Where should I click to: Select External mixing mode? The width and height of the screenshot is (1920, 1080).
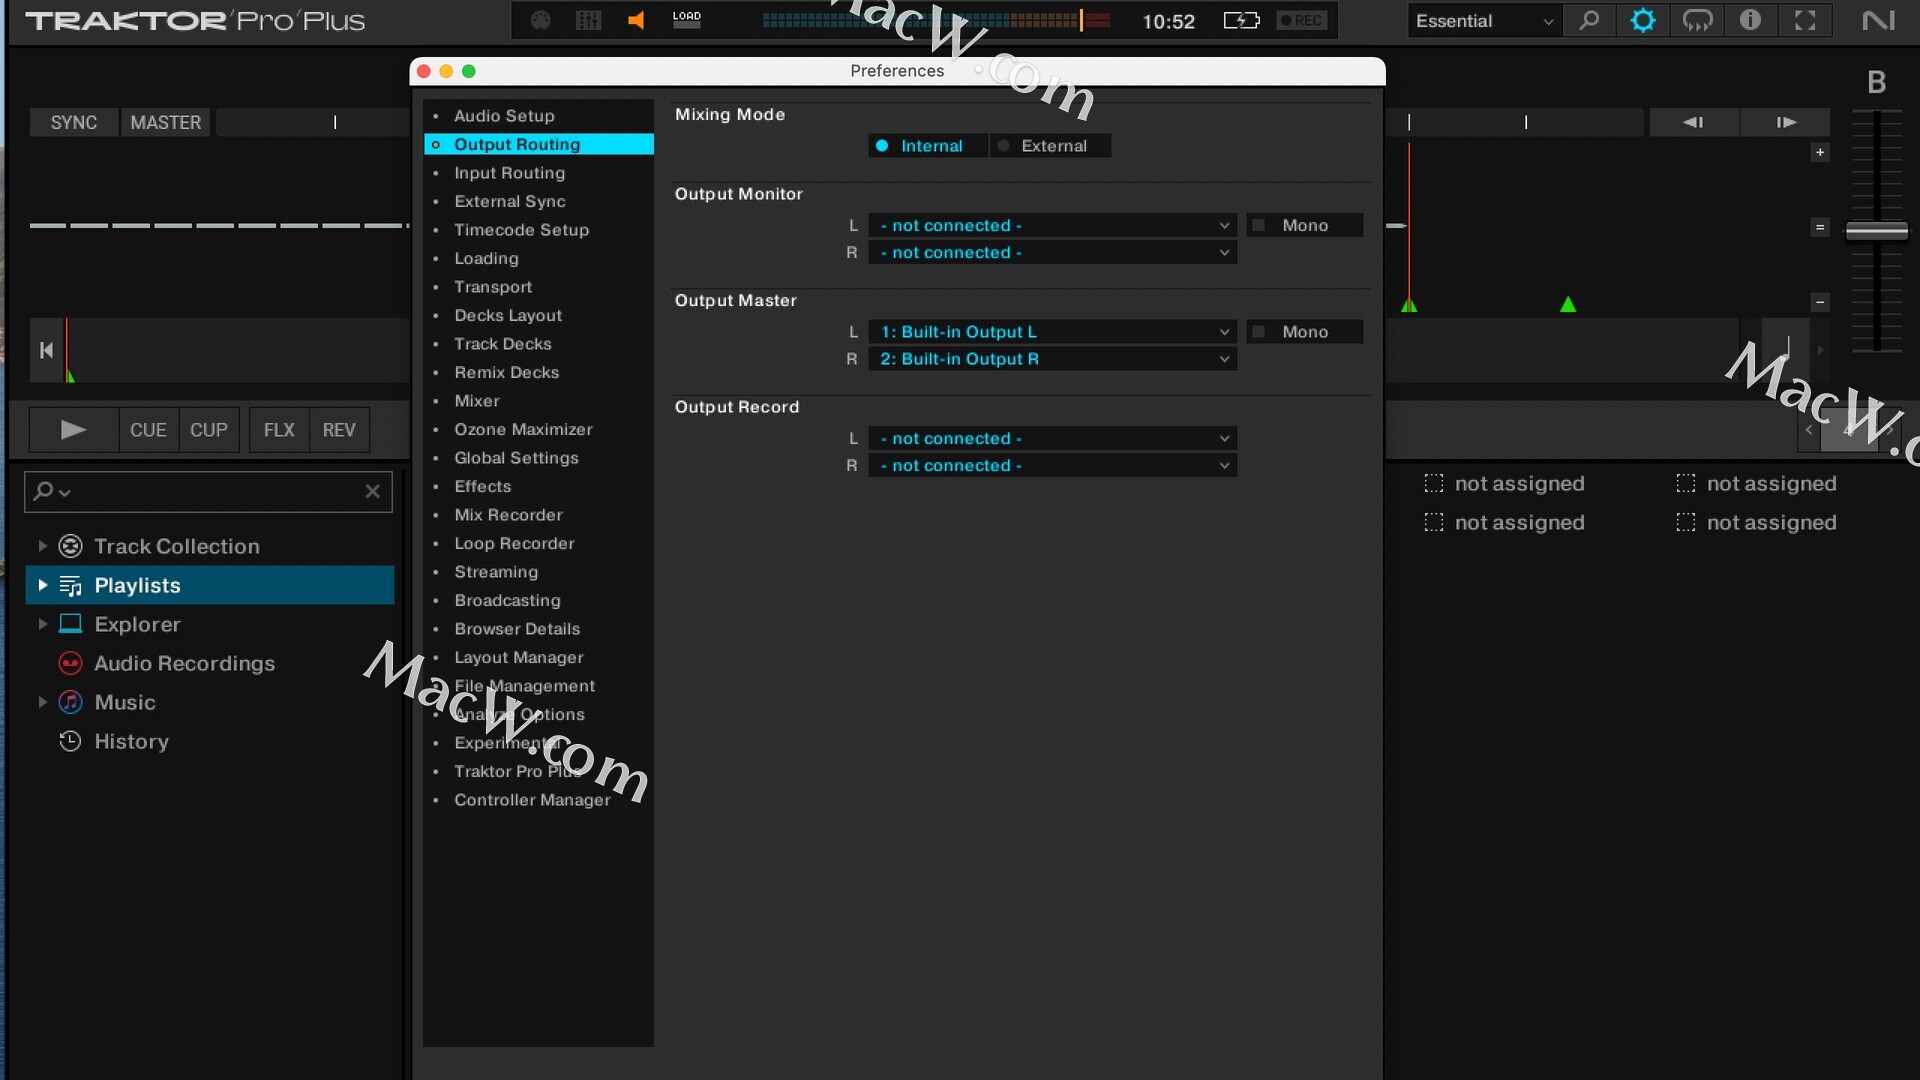1050,146
